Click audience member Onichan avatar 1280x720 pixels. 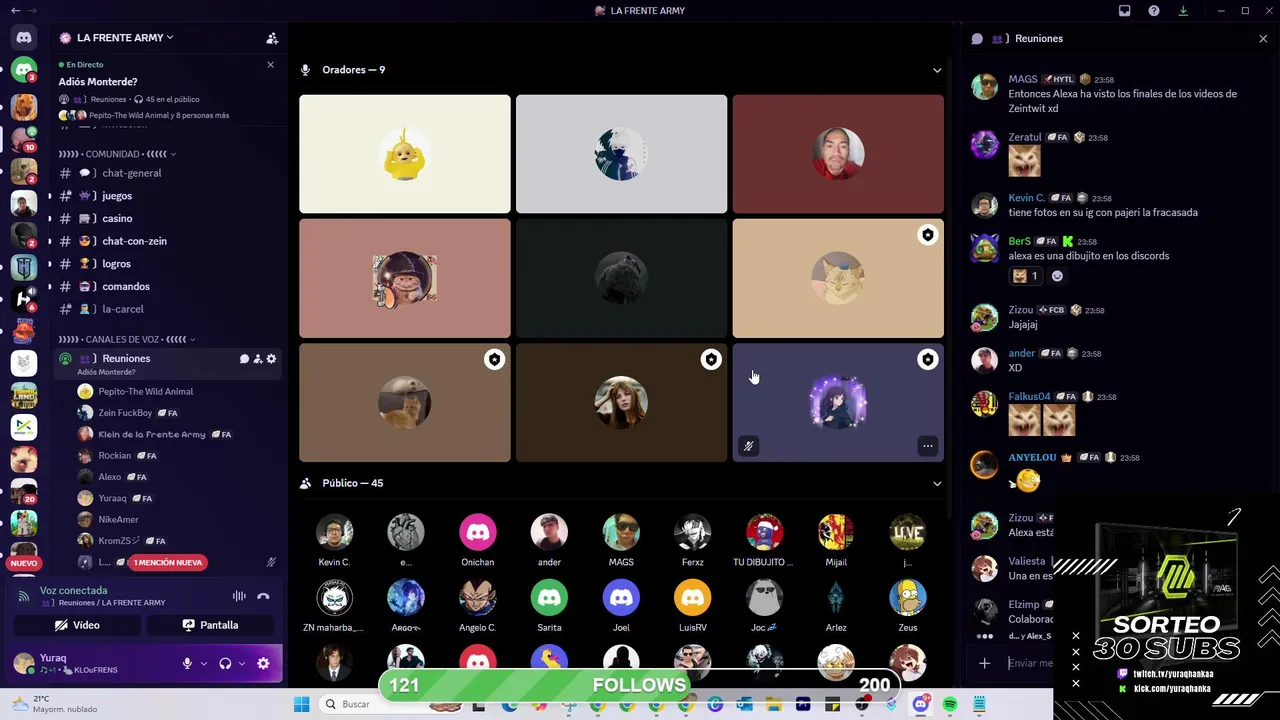[478, 532]
